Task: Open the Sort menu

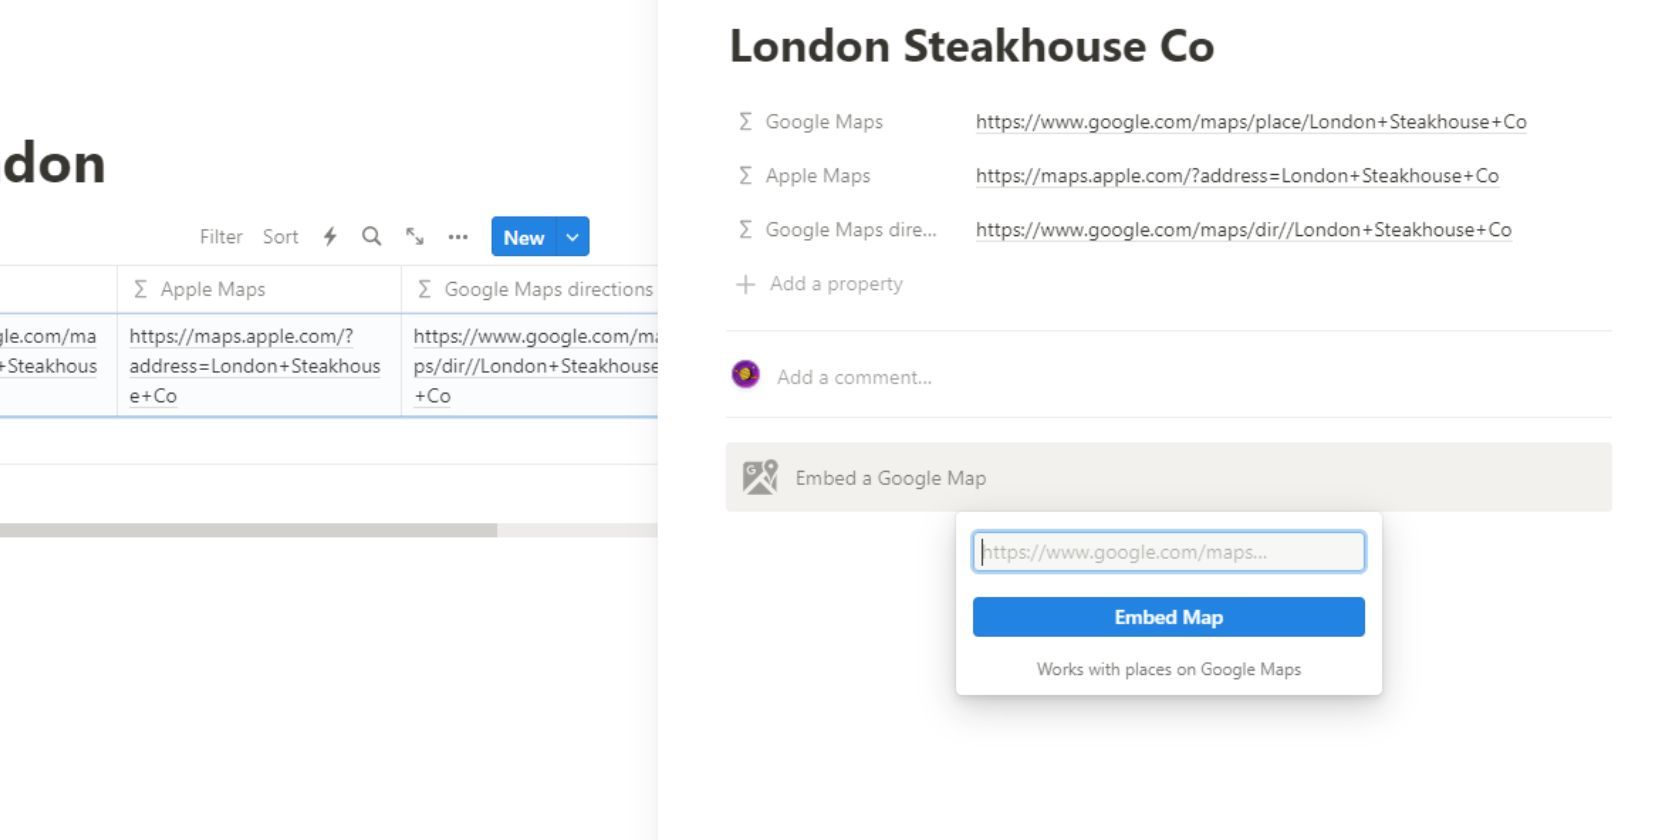Action: coord(280,237)
